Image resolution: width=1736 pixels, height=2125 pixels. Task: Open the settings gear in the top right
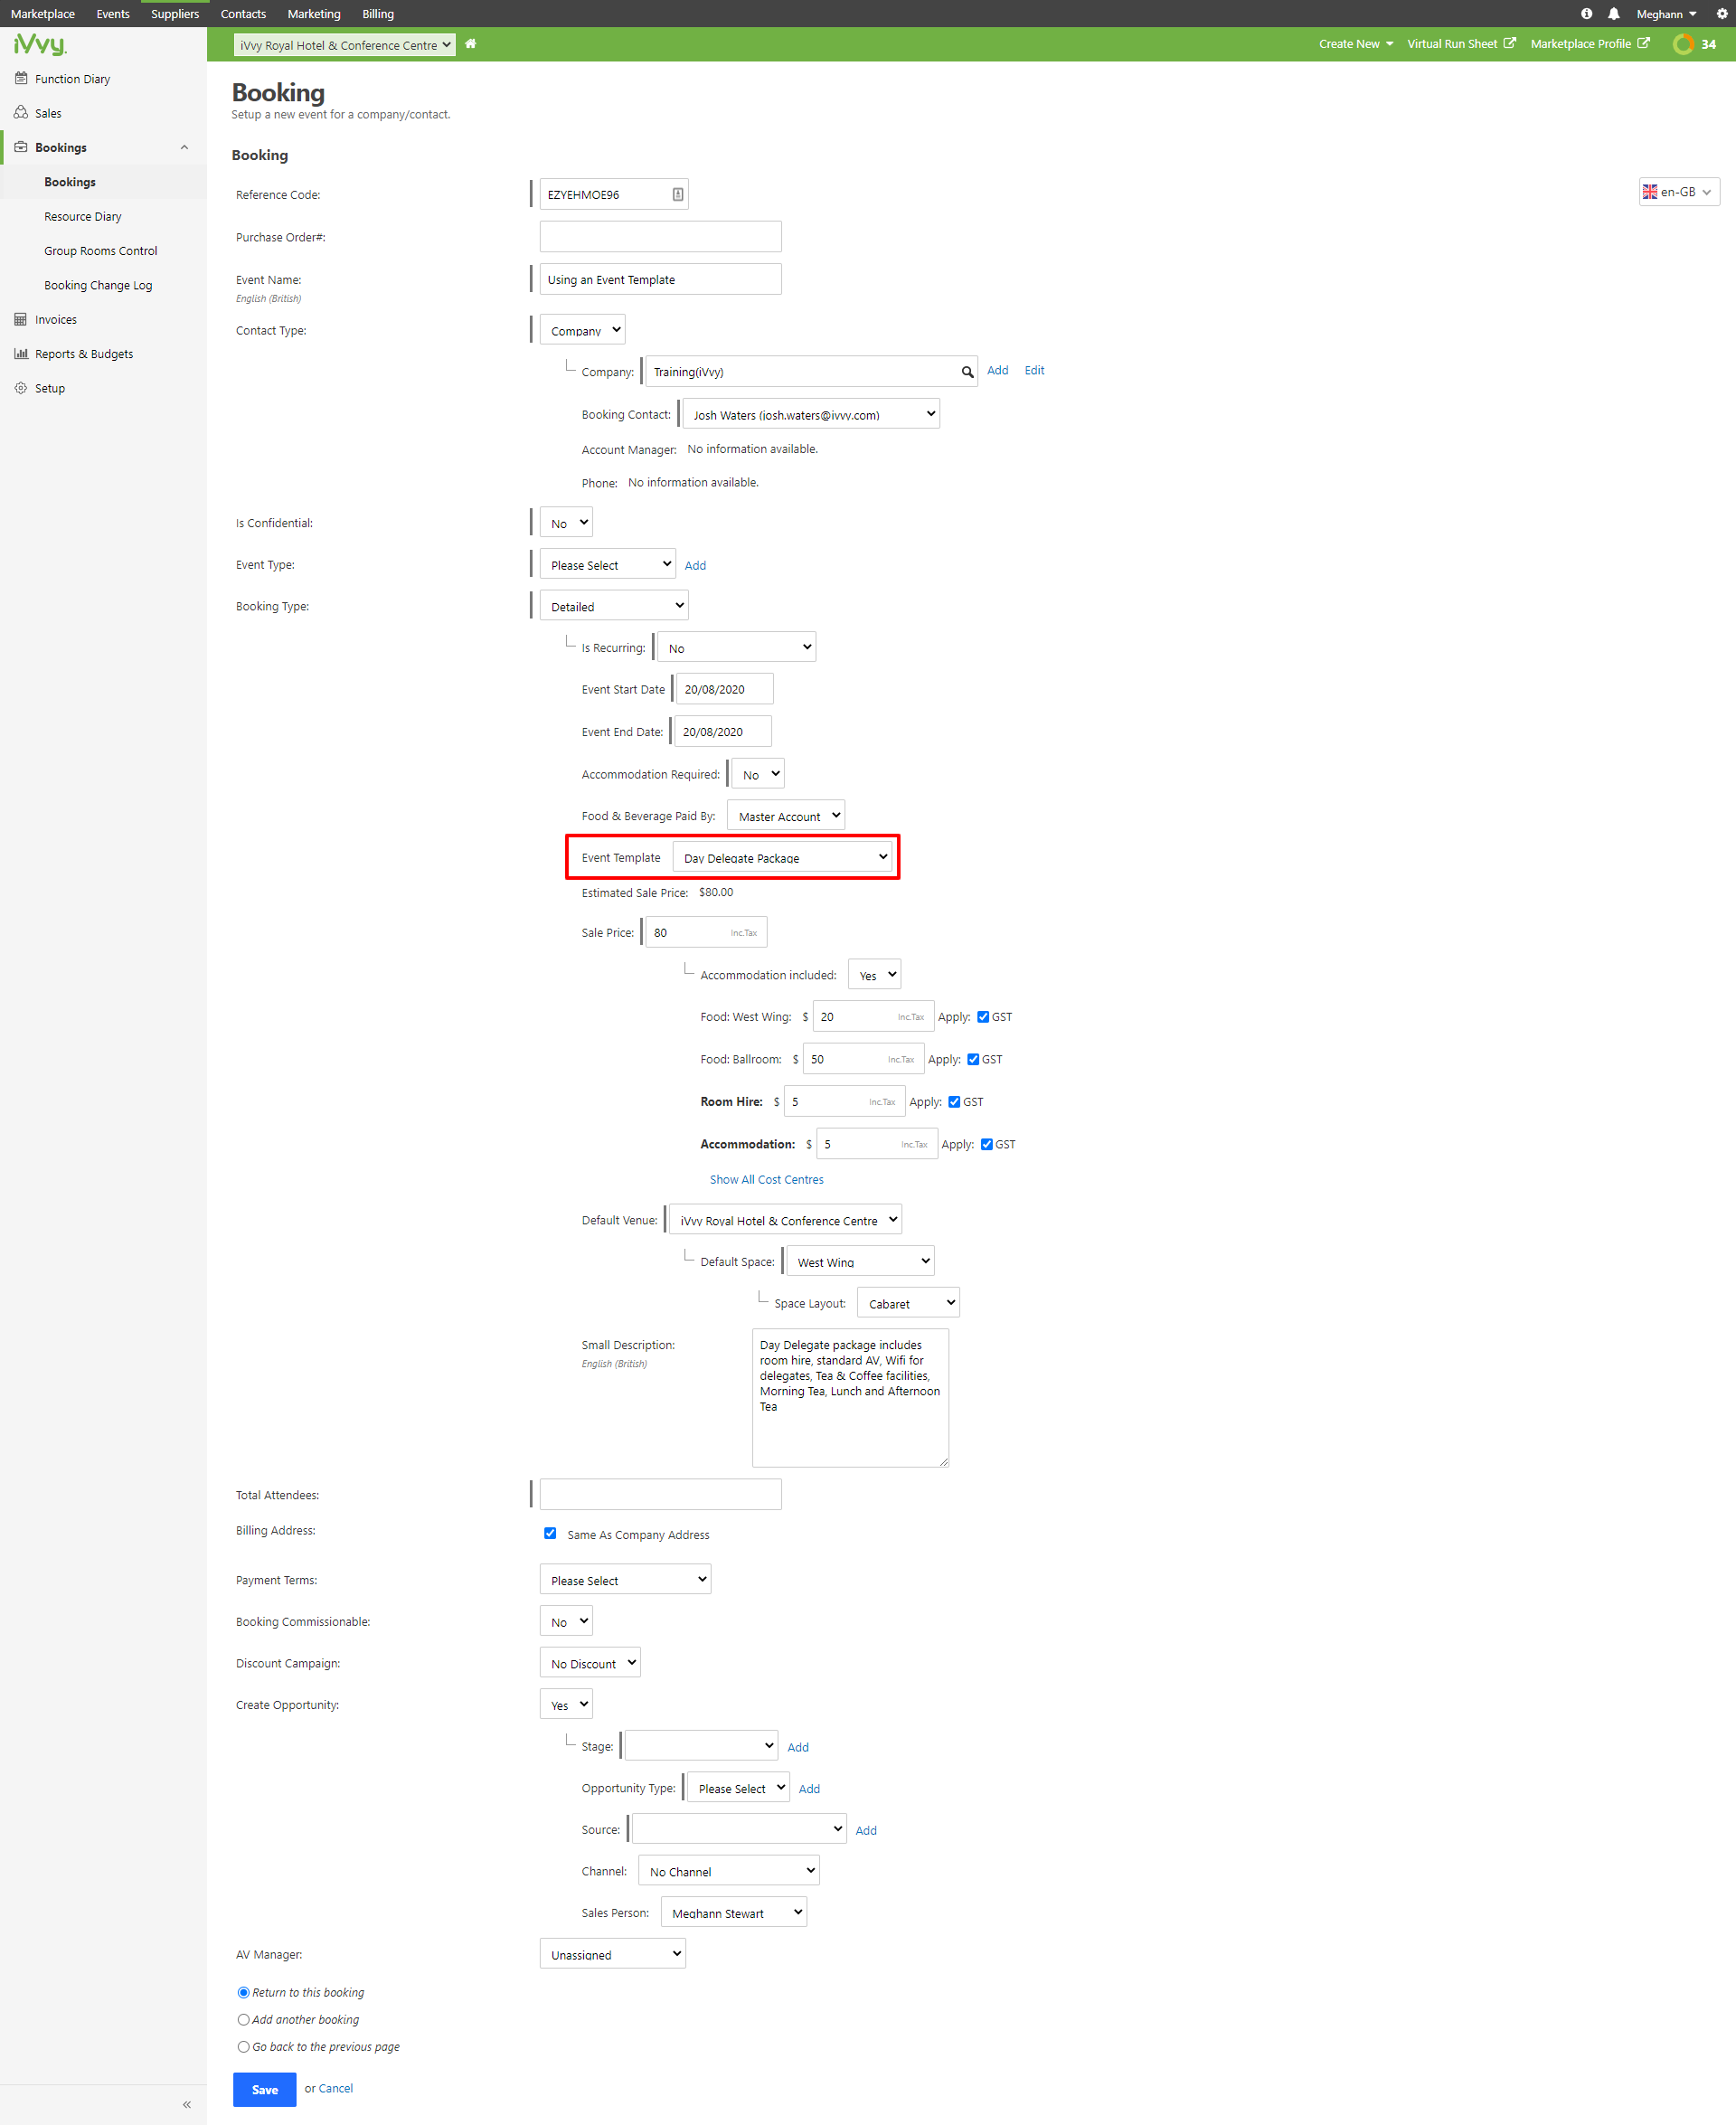pyautogui.click(x=1722, y=13)
